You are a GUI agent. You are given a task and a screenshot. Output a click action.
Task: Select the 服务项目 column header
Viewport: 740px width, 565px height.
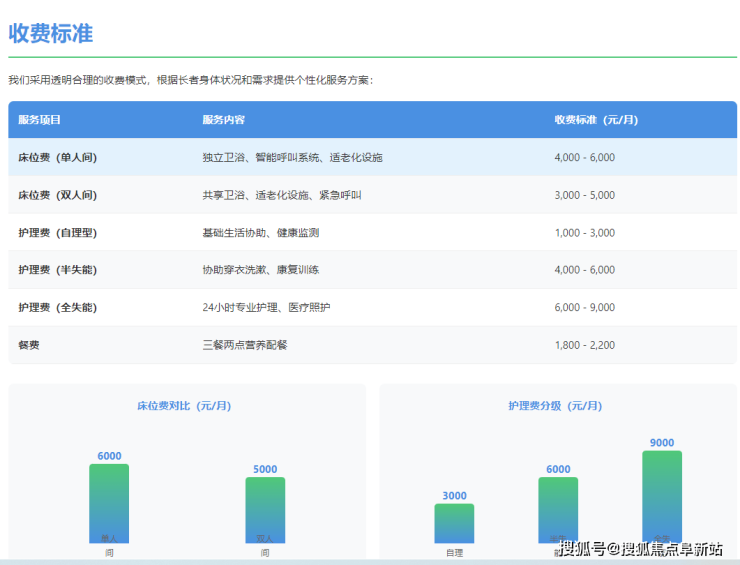[x=40, y=120]
